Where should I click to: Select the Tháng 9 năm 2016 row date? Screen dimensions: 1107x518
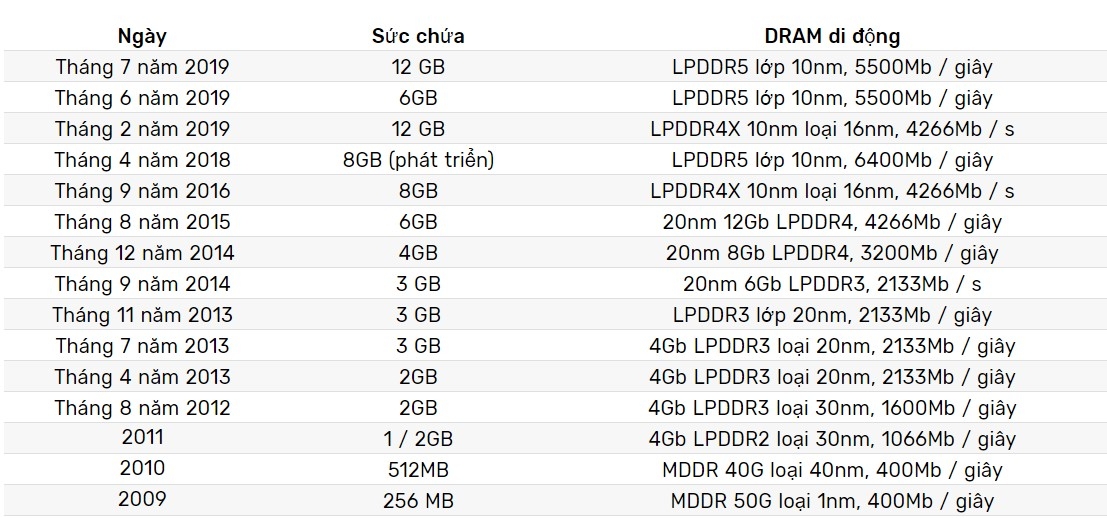pos(142,191)
